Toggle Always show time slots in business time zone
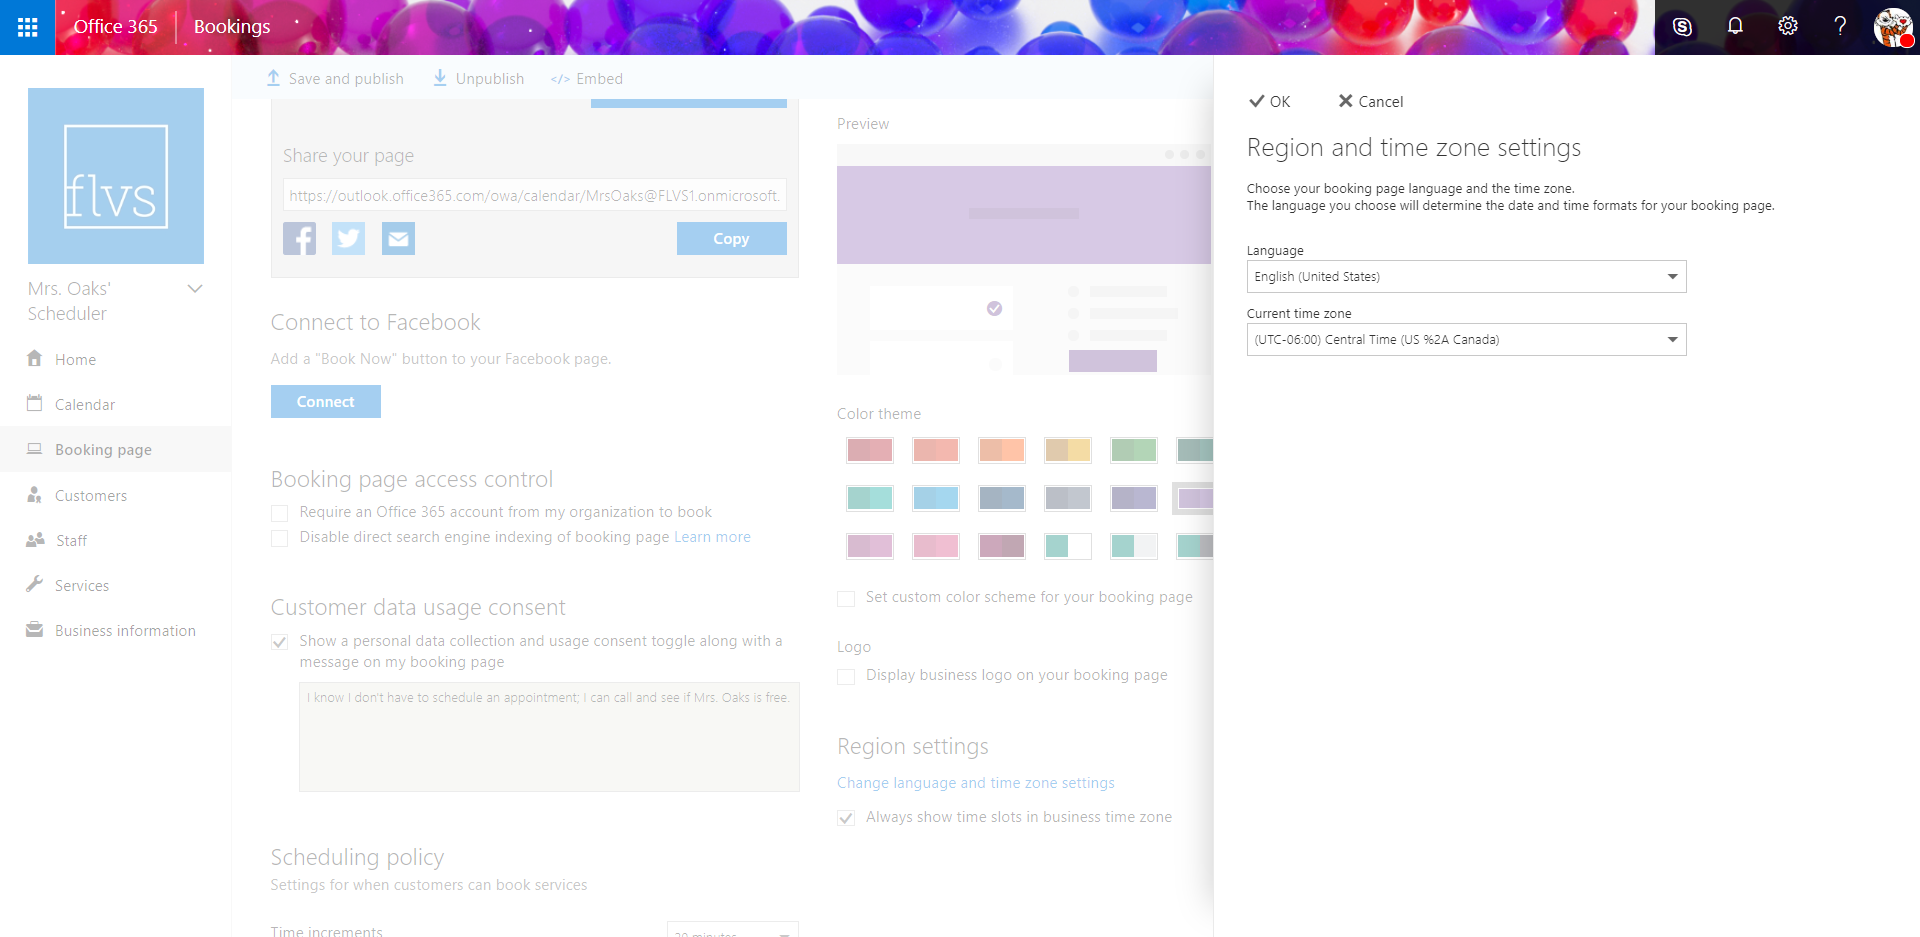Image resolution: width=1920 pixels, height=937 pixels. [x=846, y=818]
